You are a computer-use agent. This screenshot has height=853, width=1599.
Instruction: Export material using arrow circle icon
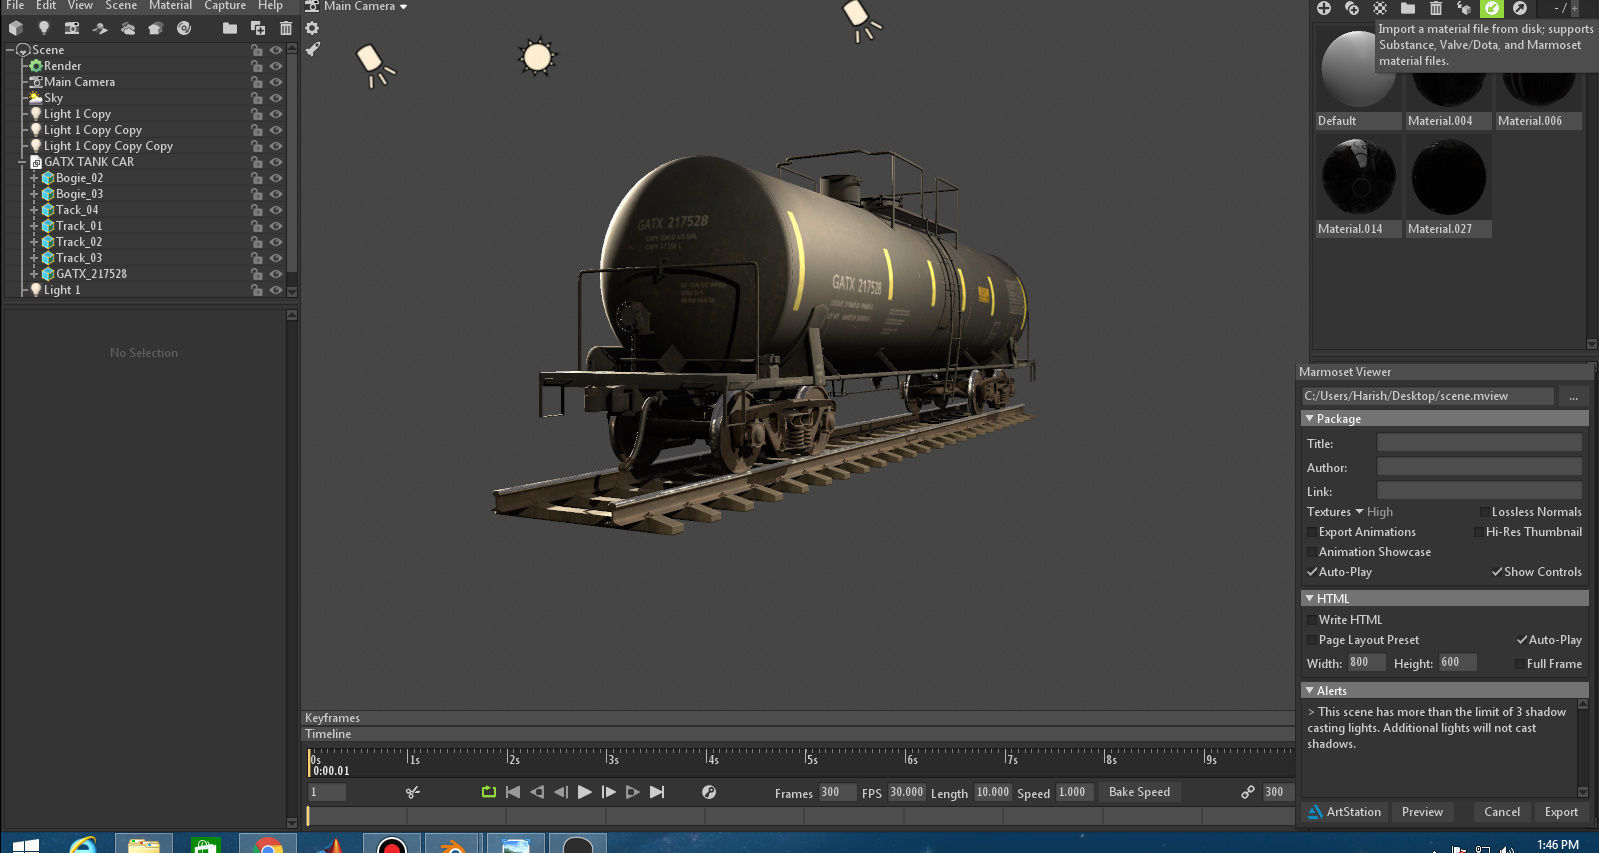tap(1520, 8)
